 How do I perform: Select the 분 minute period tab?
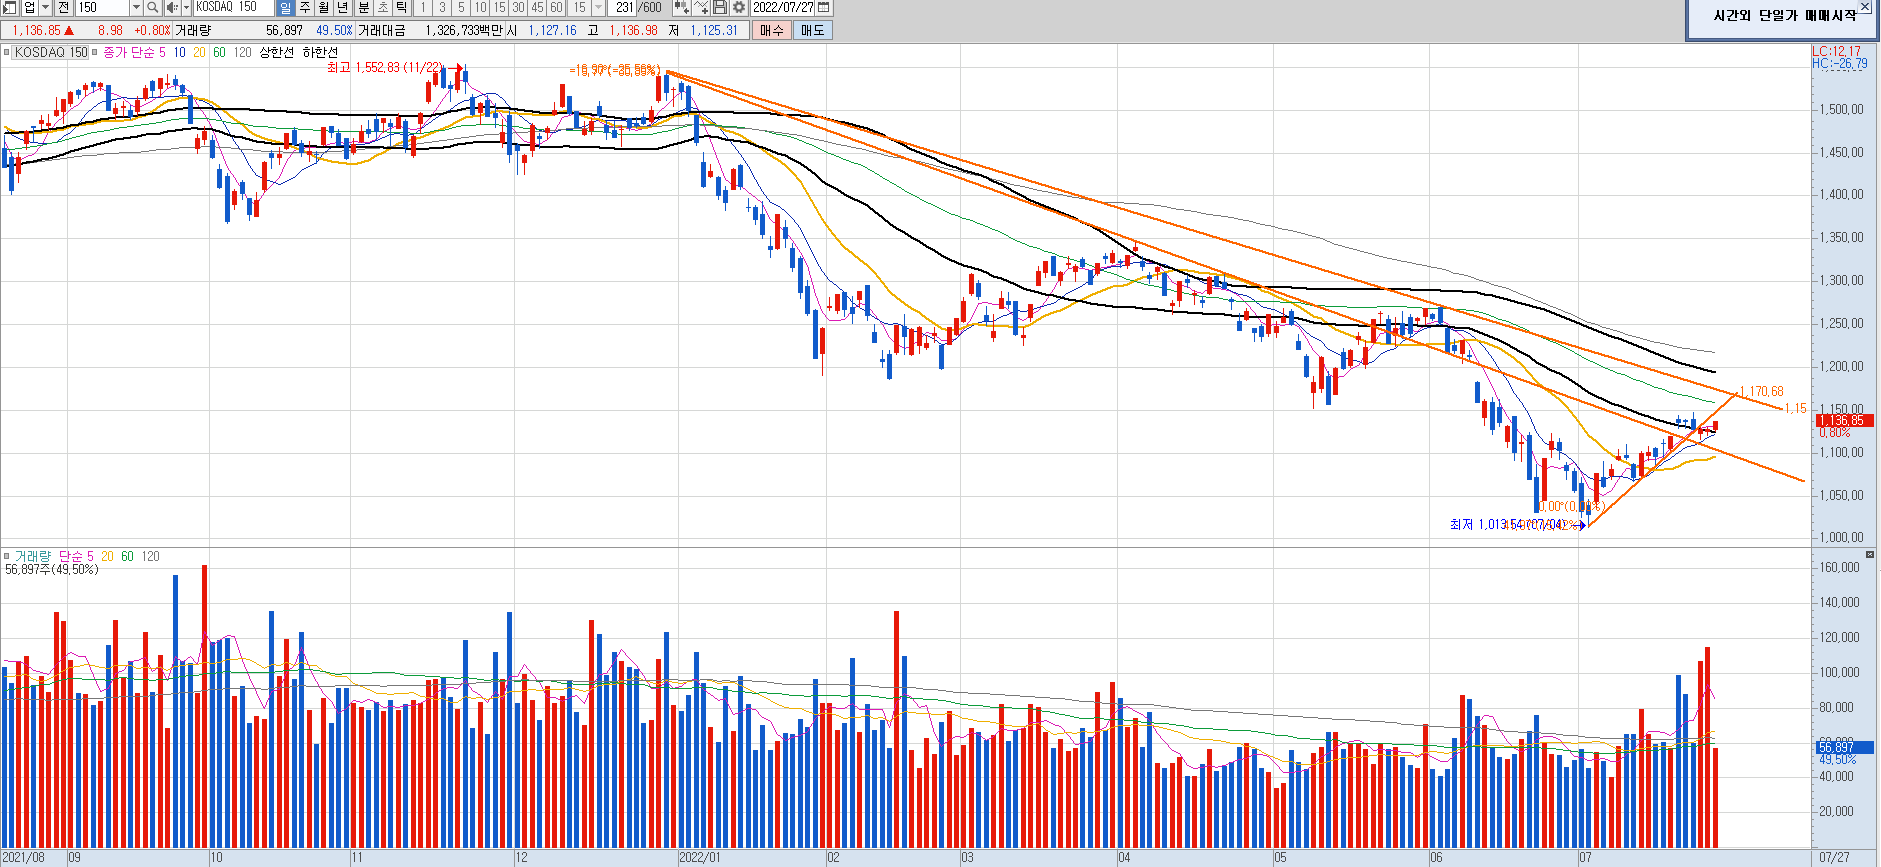click(x=364, y=7)
